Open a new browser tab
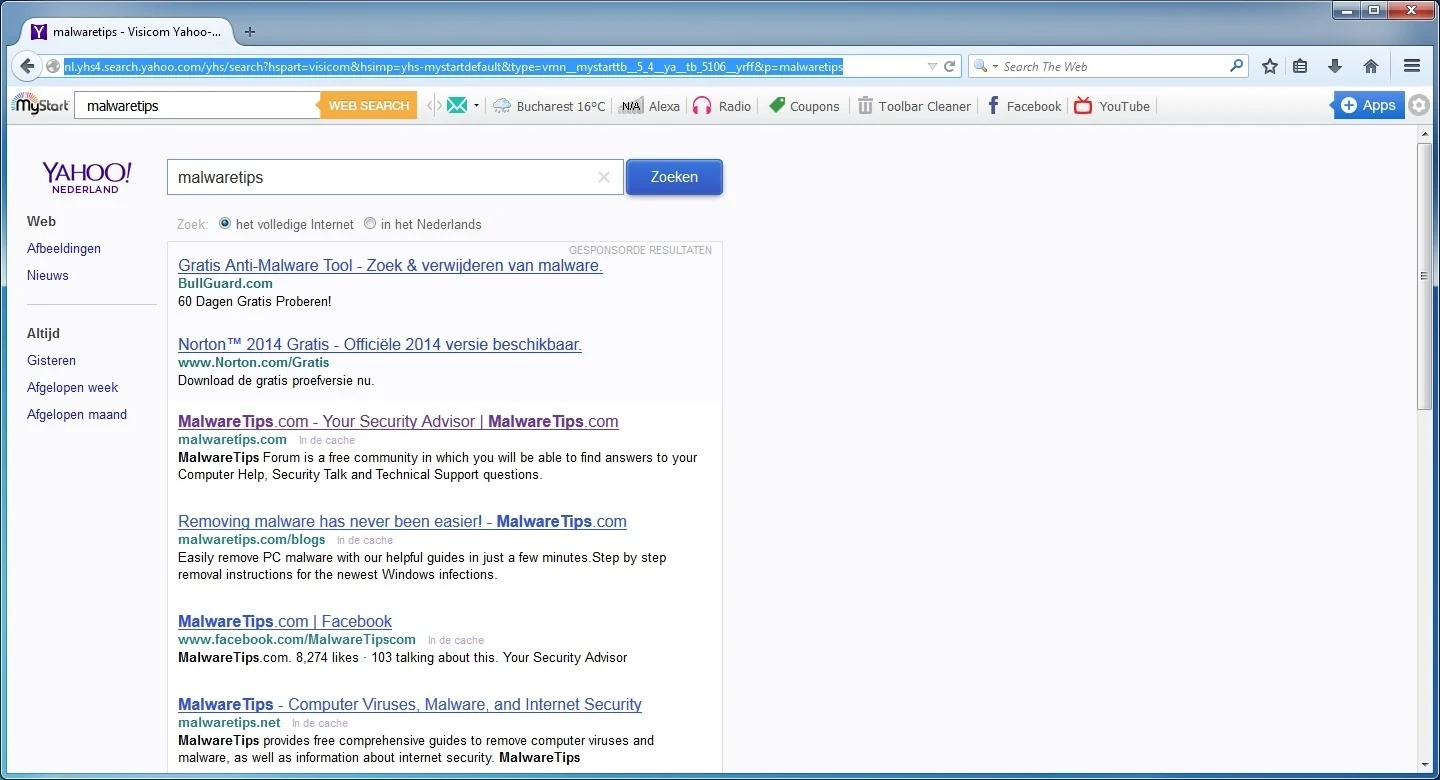The image size is (1440, 780). click(250, 31)
